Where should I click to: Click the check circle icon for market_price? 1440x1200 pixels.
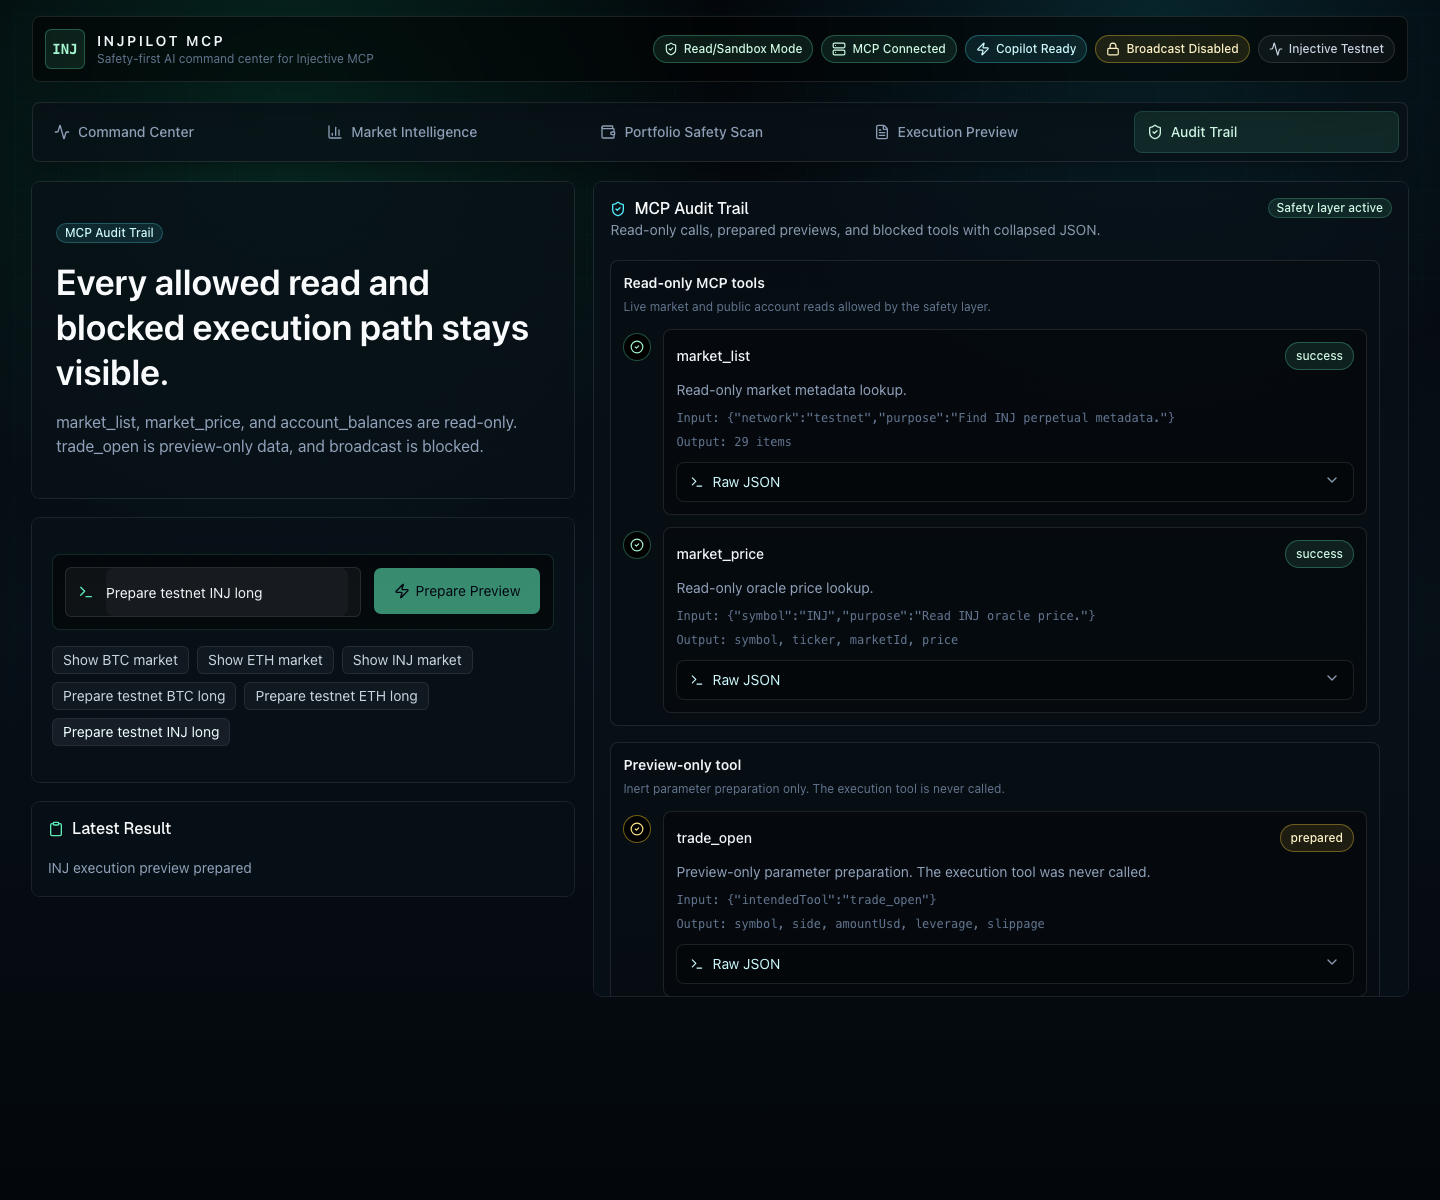pyautogui.click(x=637, y=545)
